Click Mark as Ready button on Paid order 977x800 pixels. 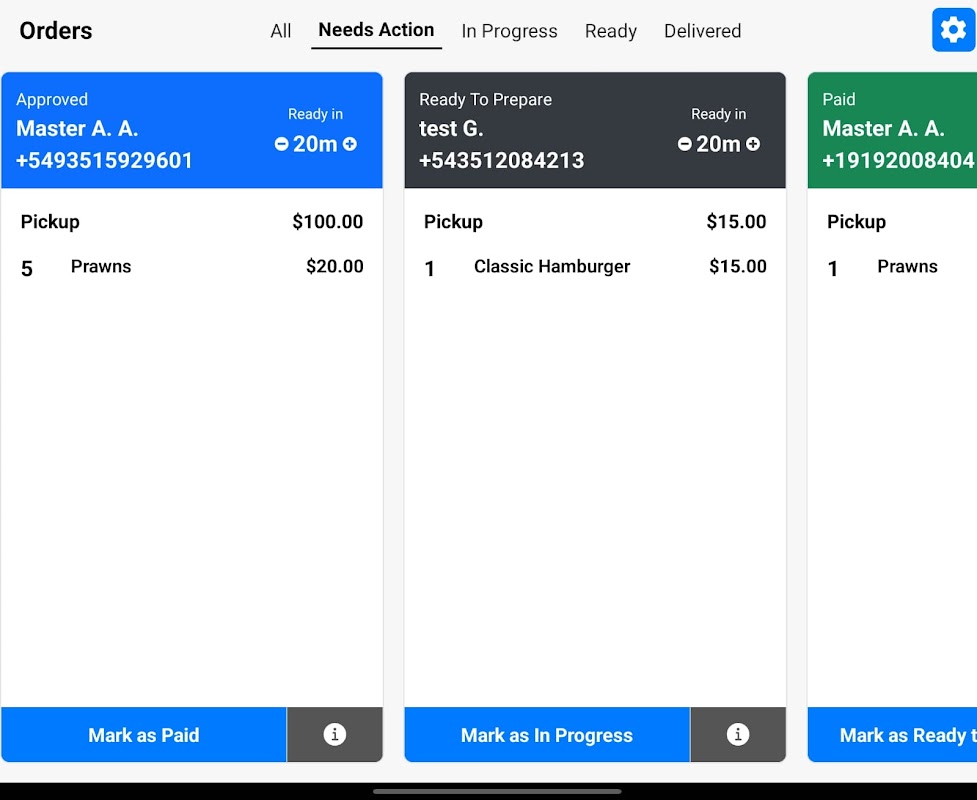coord(892,735)
